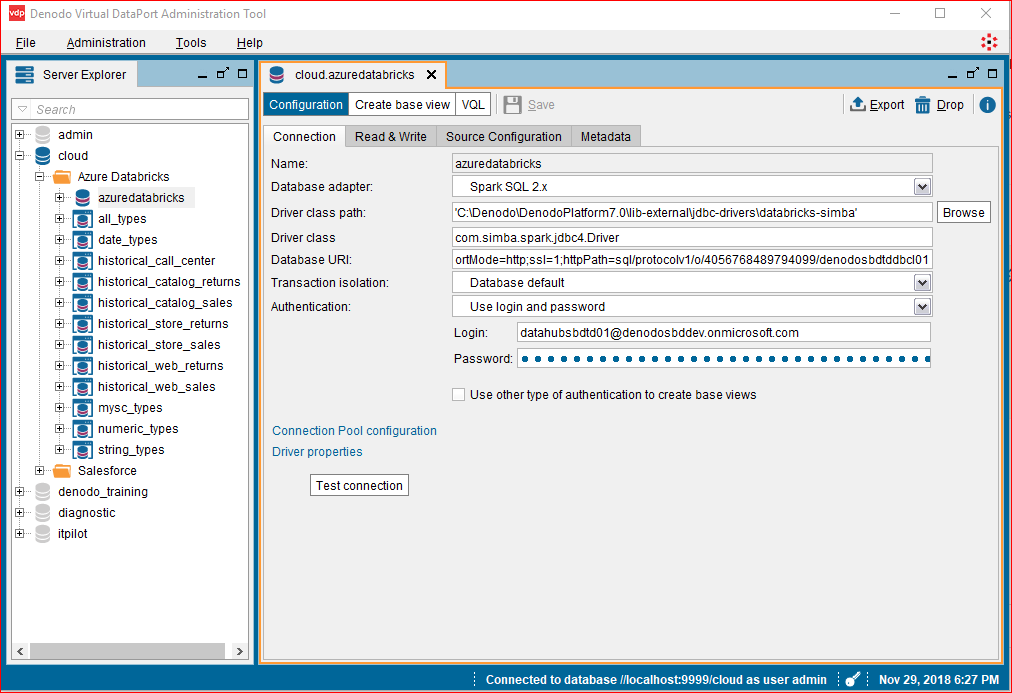Image resolution: width=1012 pixels, height=693 pixels.
Task: Click the cloud database icon
Action: tap(43, 156)
